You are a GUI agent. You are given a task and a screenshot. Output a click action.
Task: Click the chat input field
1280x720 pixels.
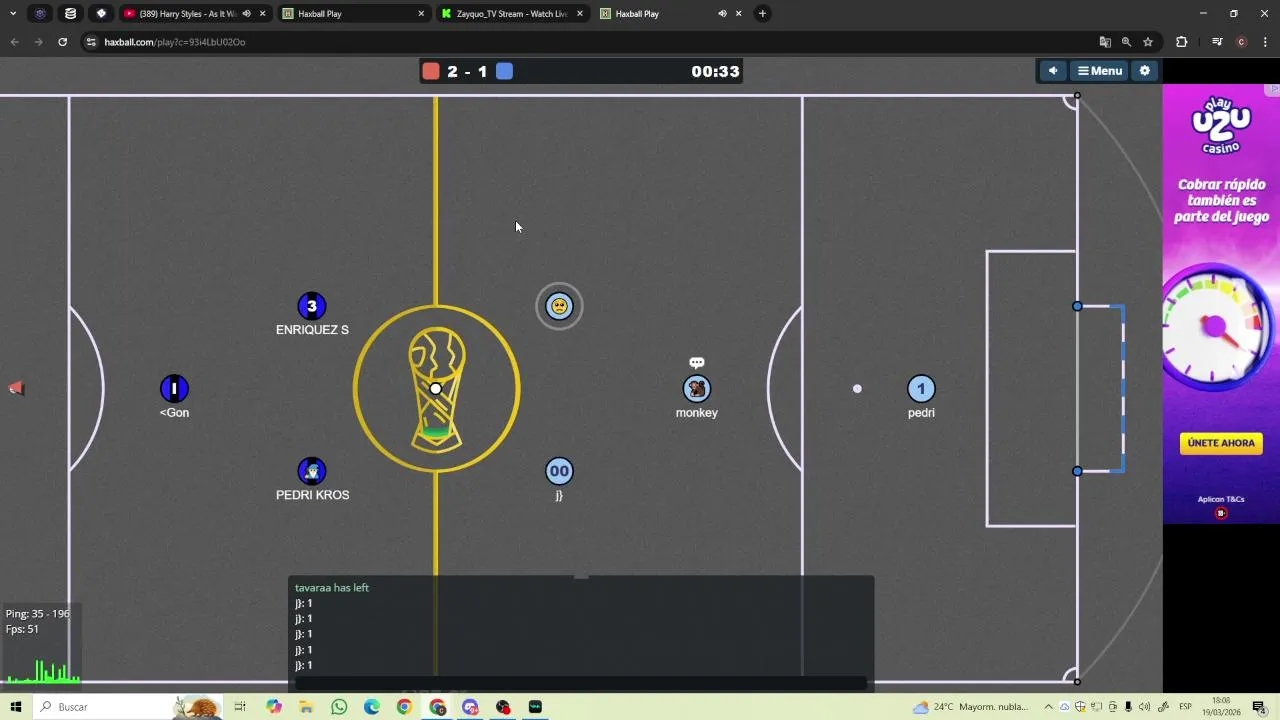click(x=581, y=684)
